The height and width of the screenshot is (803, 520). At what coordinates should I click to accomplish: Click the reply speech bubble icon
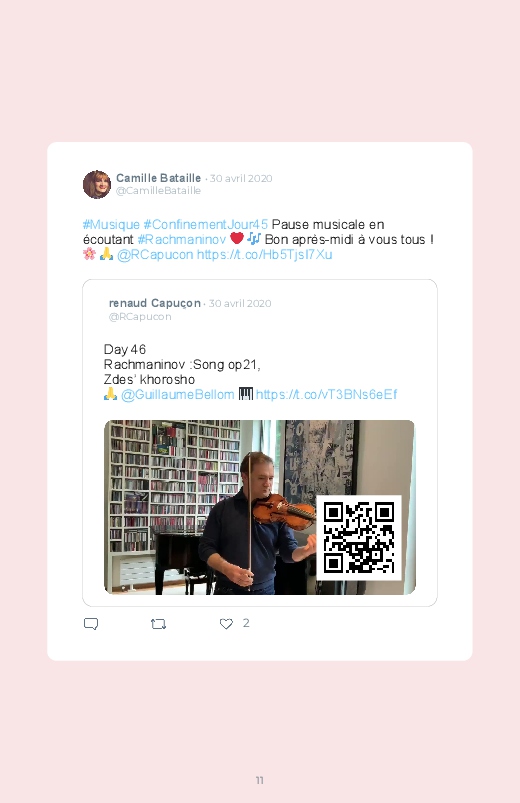[x=91, y=624]
